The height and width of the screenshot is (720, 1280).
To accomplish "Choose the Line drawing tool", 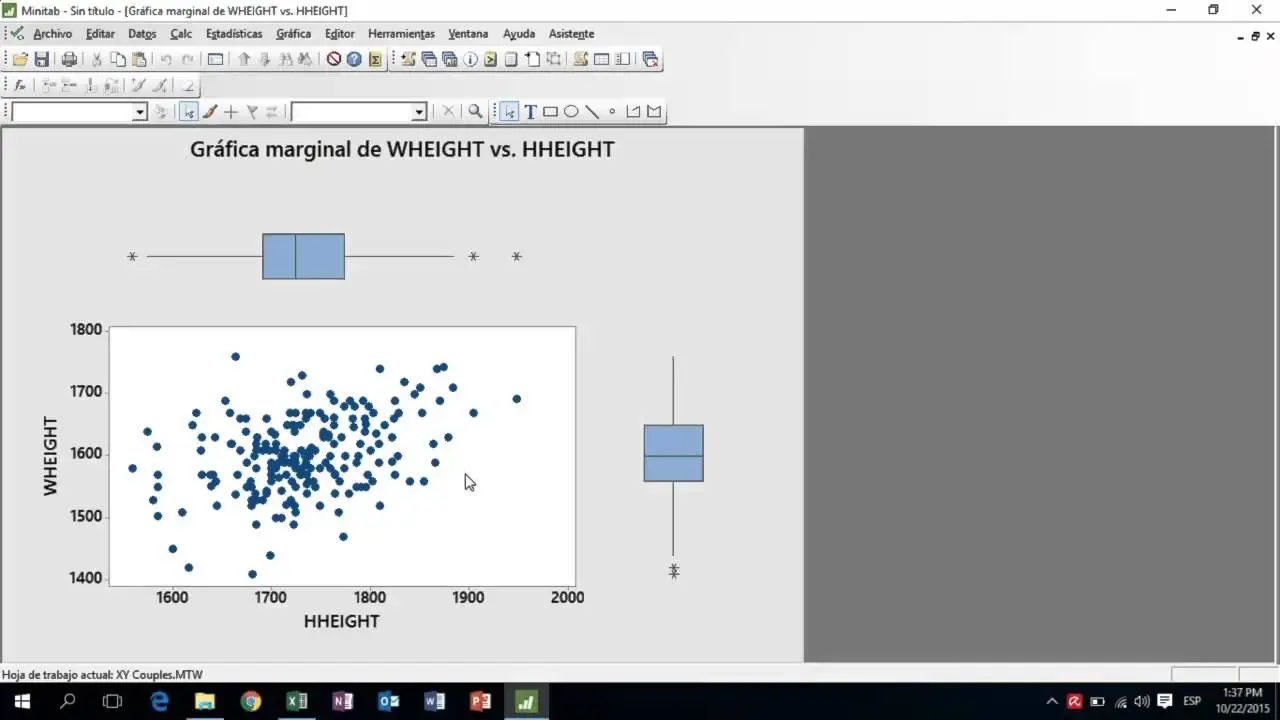I will tap(591, 112).
